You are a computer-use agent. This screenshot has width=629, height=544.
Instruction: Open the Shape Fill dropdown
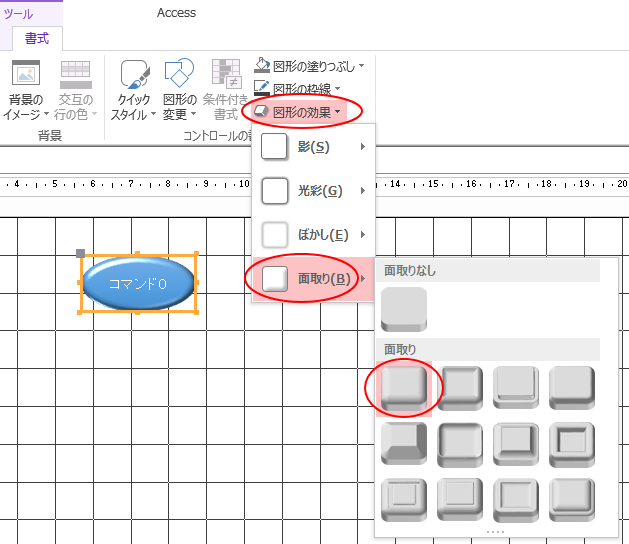click(309, 66)
